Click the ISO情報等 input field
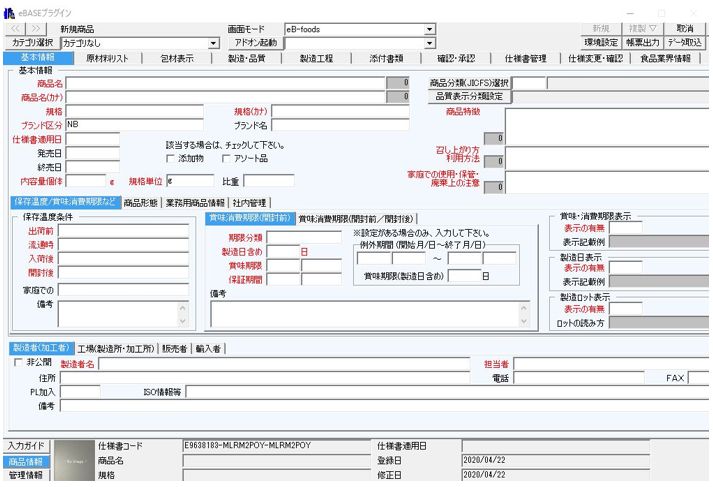The image size is (713, 487). tap(447, 392)
